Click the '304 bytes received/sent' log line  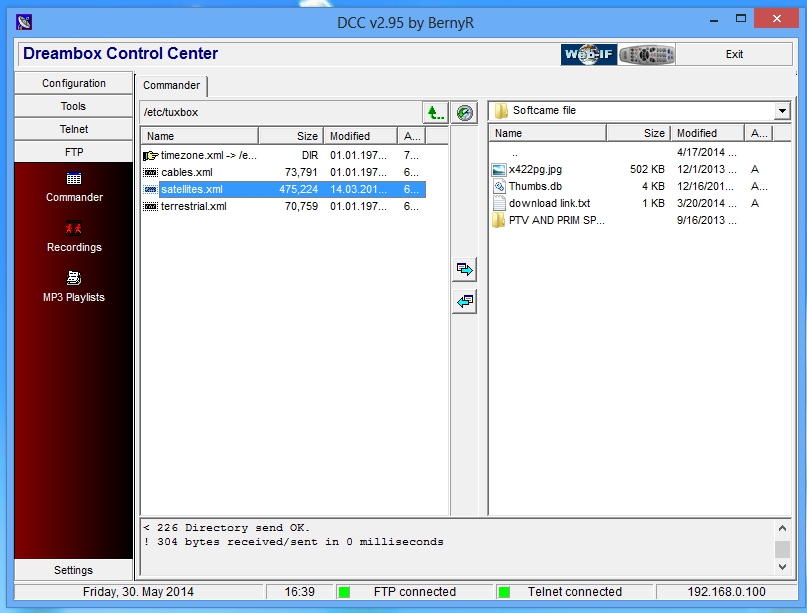[x=293, y=542]
